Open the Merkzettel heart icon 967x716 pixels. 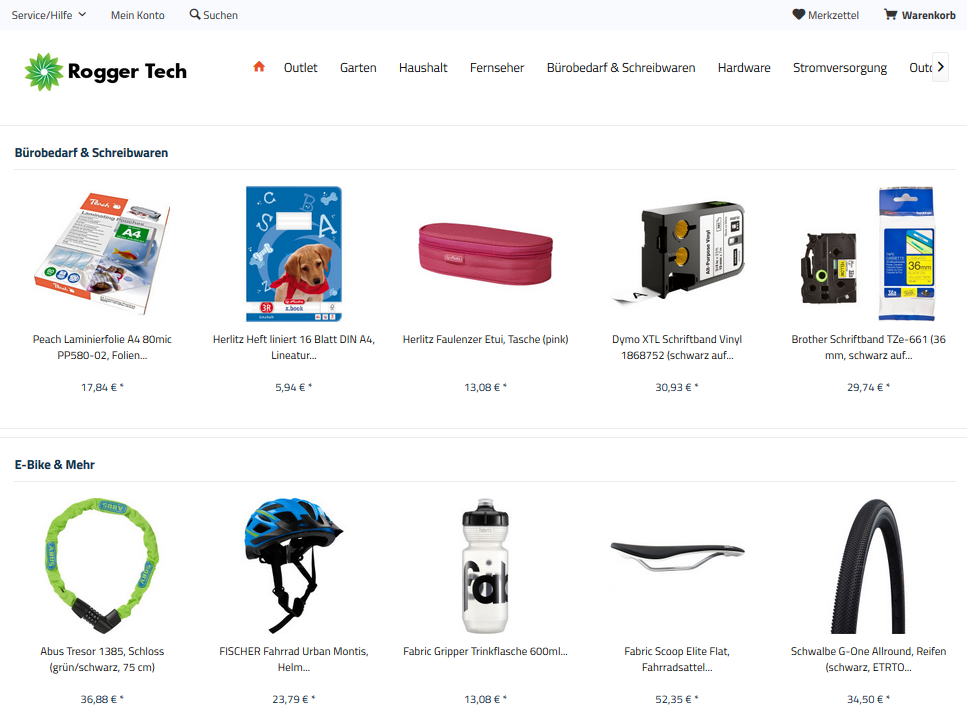[799, 14]
